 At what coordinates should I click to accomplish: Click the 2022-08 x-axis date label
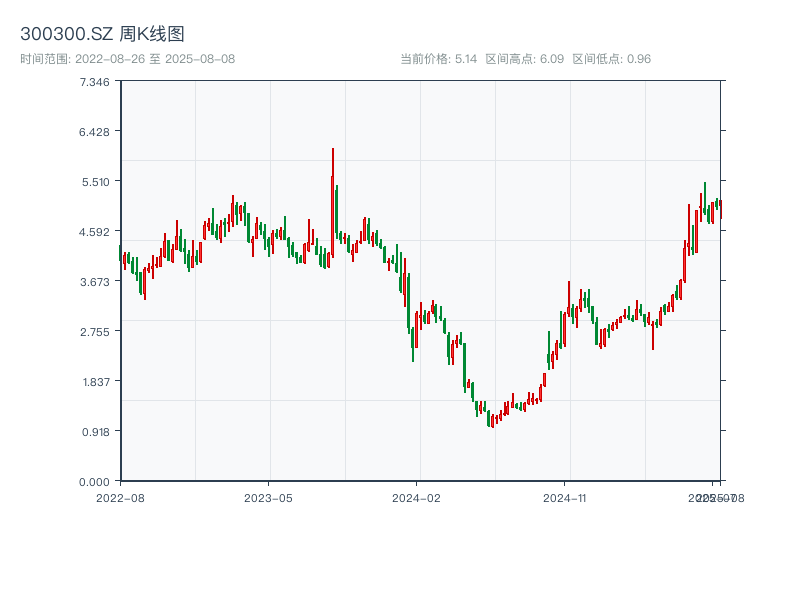tap(120, 497)
